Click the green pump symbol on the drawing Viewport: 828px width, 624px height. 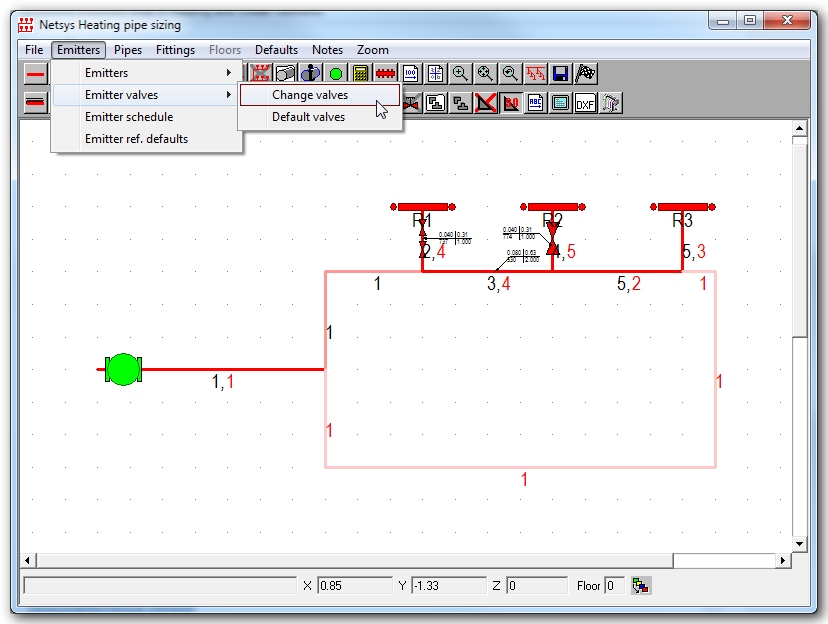pyautogui.click(x=124, y=370)
